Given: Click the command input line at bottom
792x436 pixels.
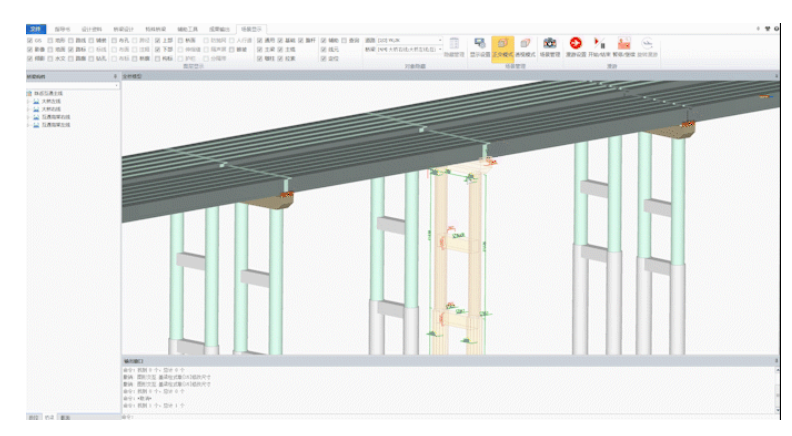Looking at the screenshot, I should (x=450, y=417).
